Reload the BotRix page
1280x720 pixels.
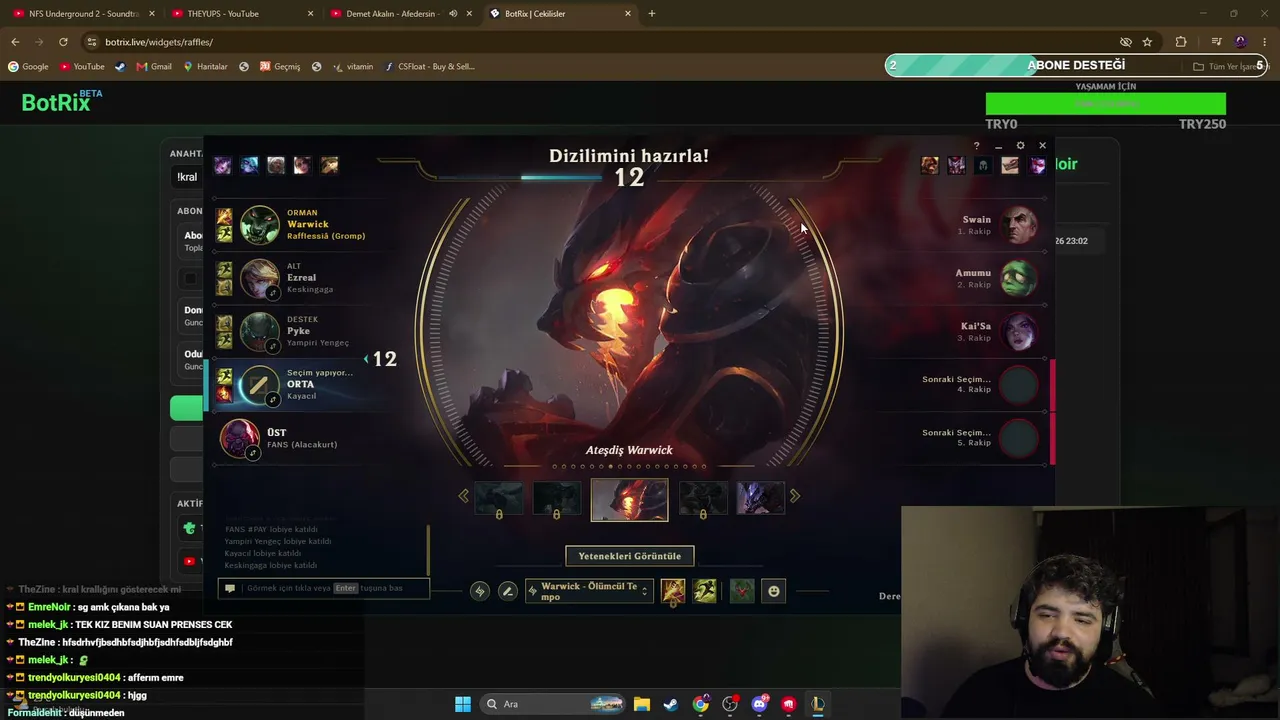point(63,42)
